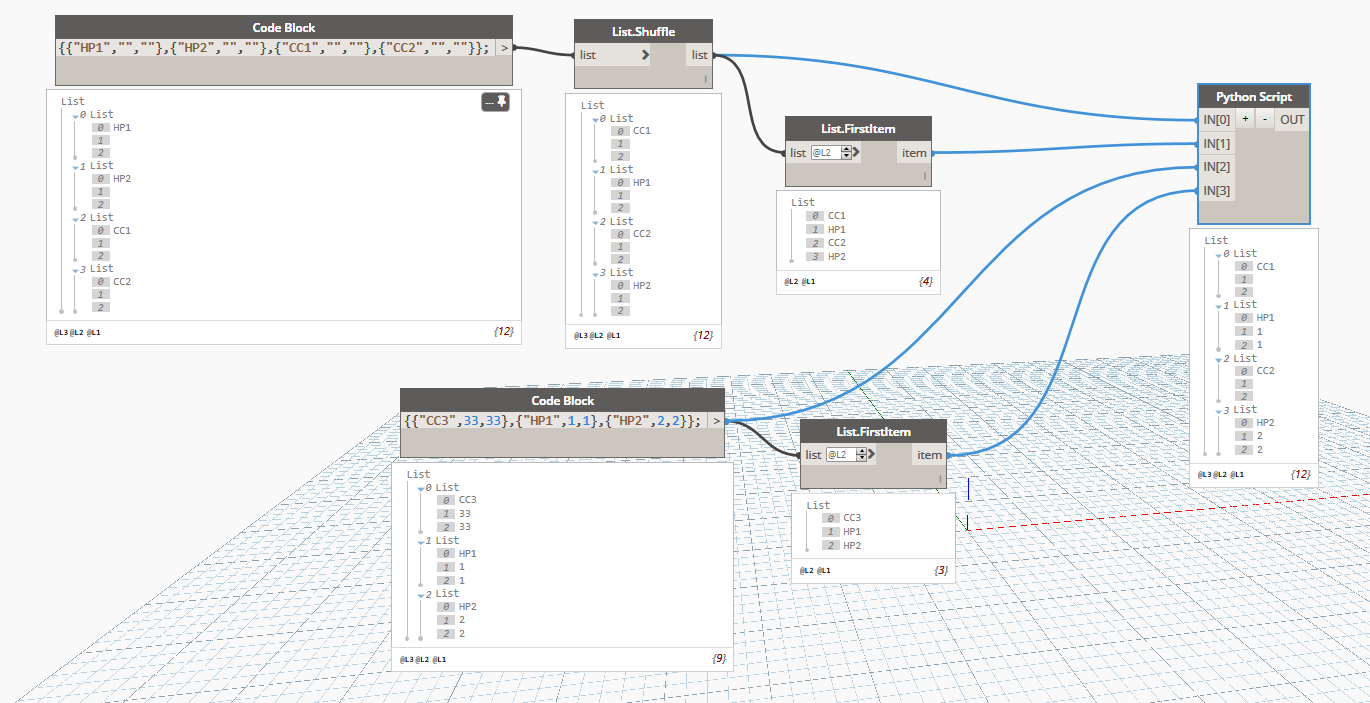
Task: Click value HP1 in the three-item List.FirstItem preview
Action: coord(852,532)
